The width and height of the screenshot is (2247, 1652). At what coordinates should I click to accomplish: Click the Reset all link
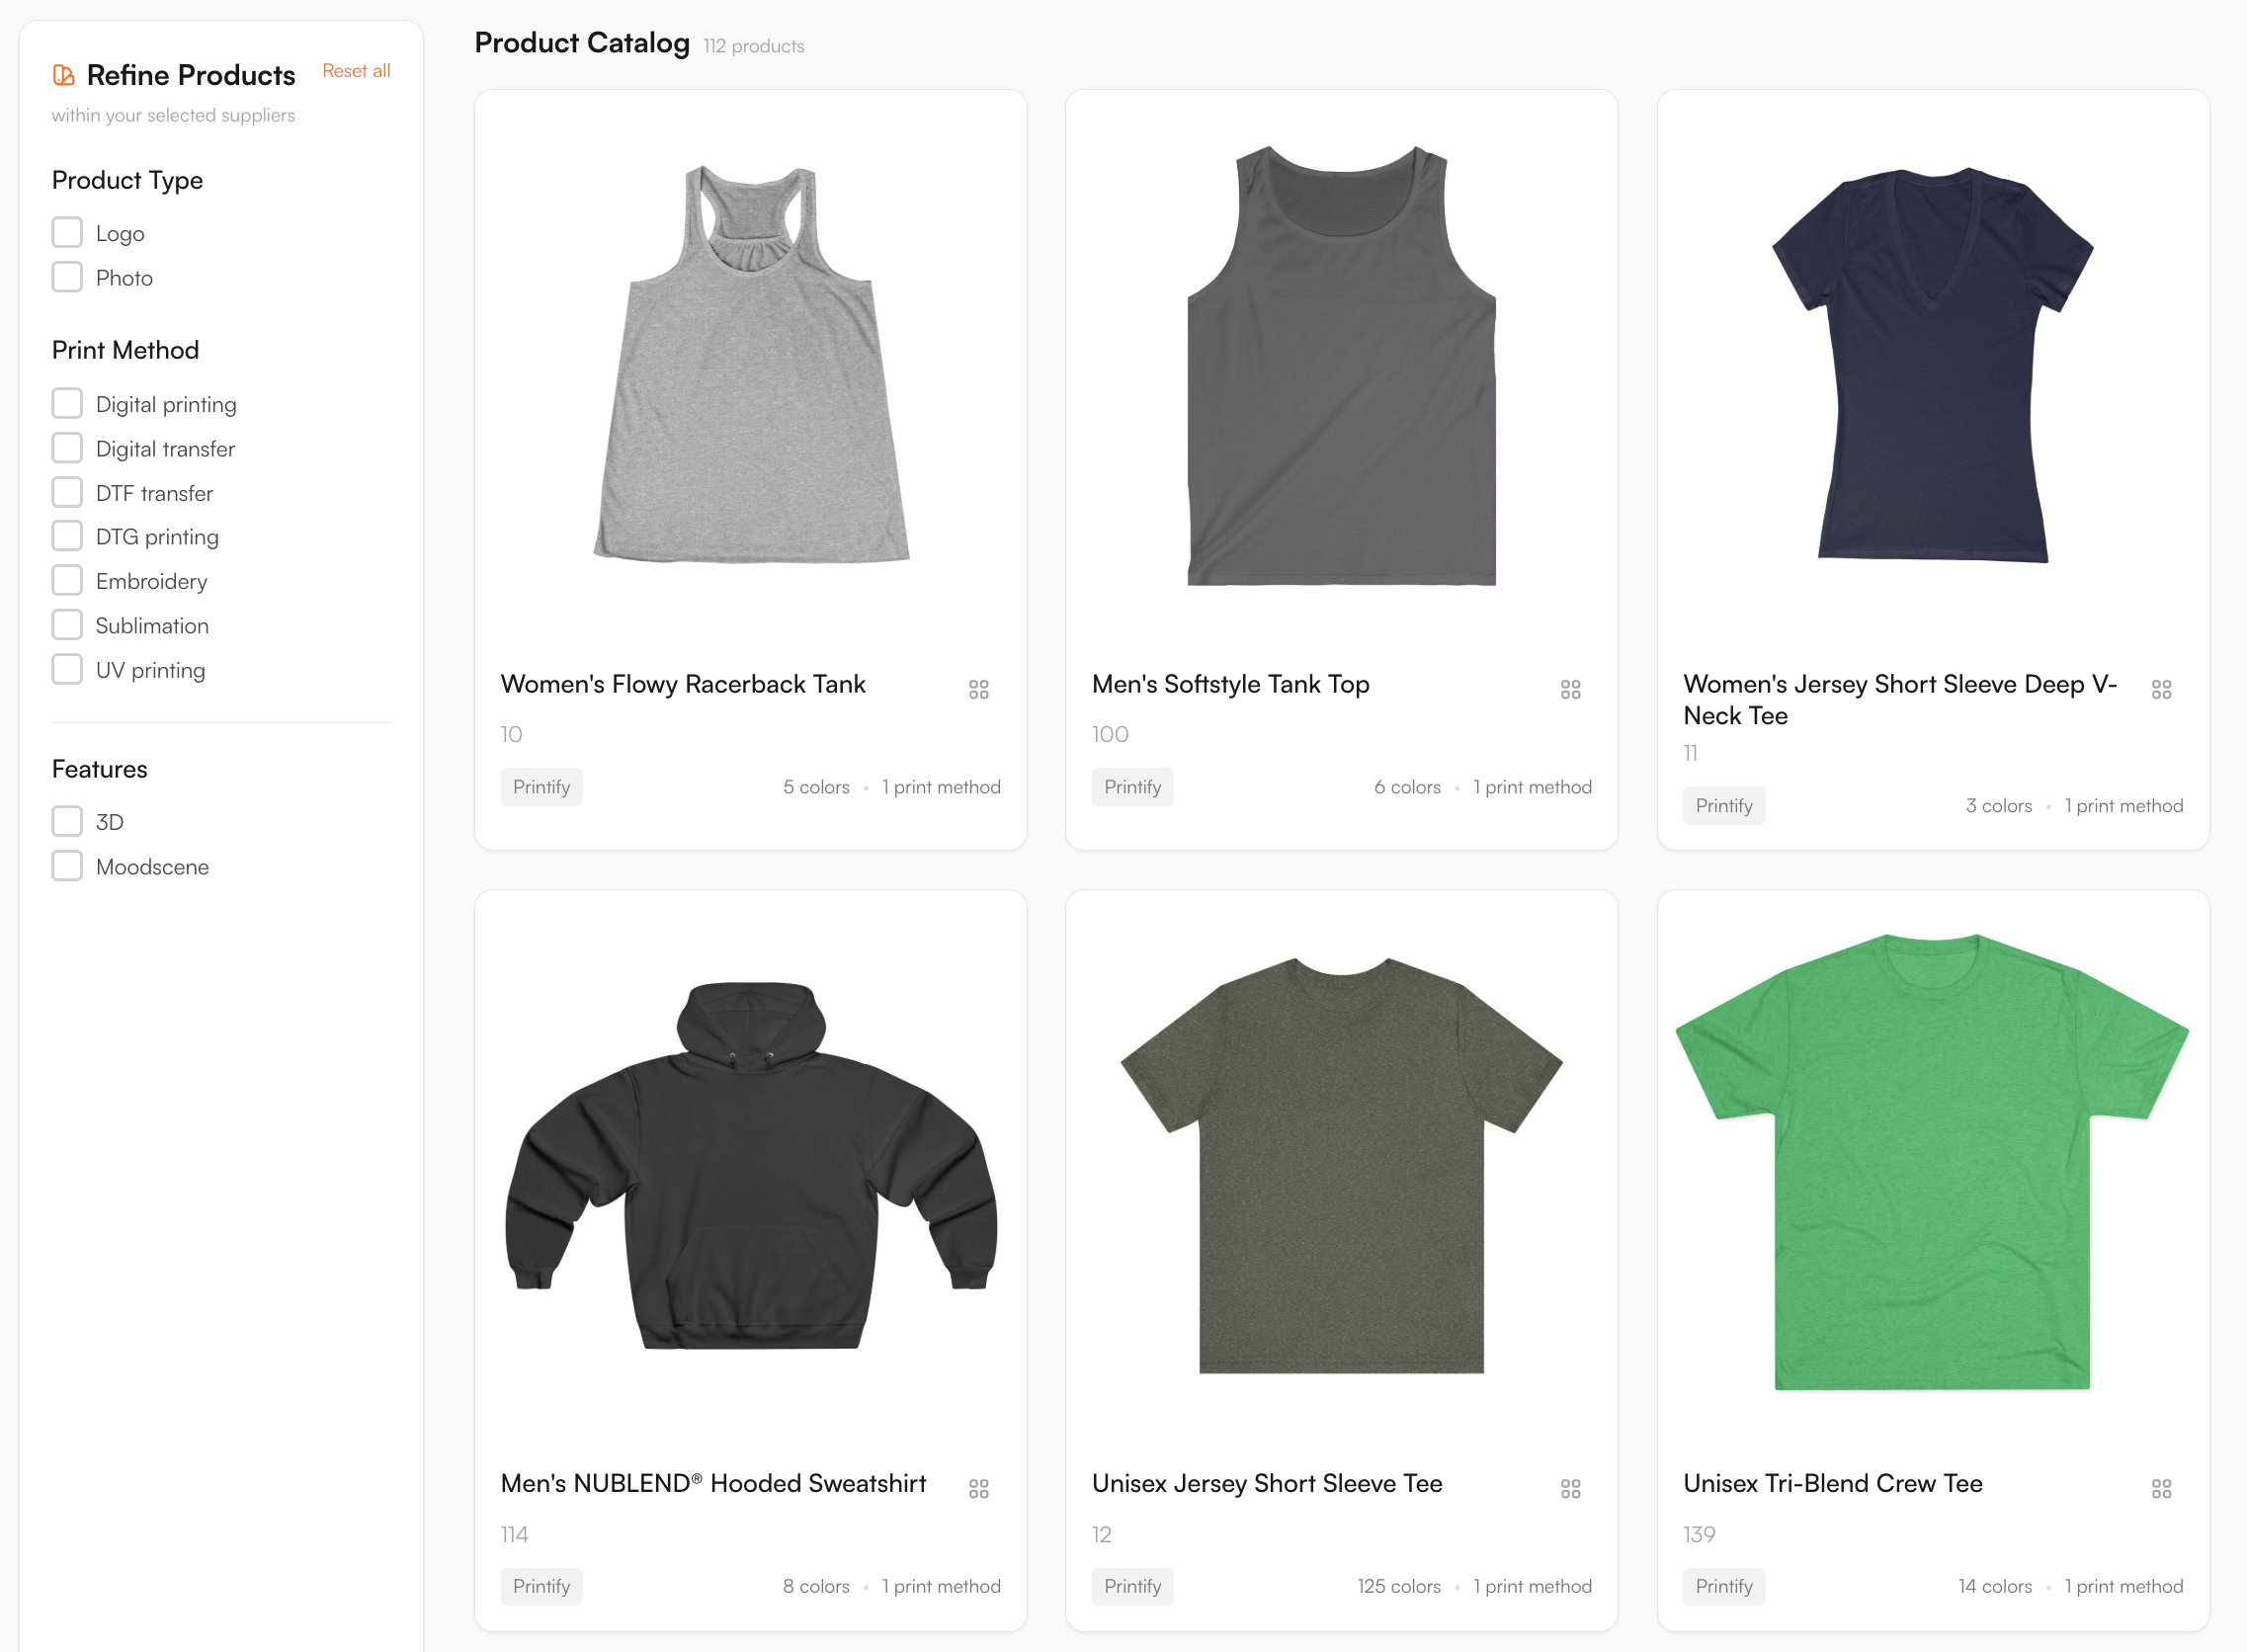click(356, 71)
